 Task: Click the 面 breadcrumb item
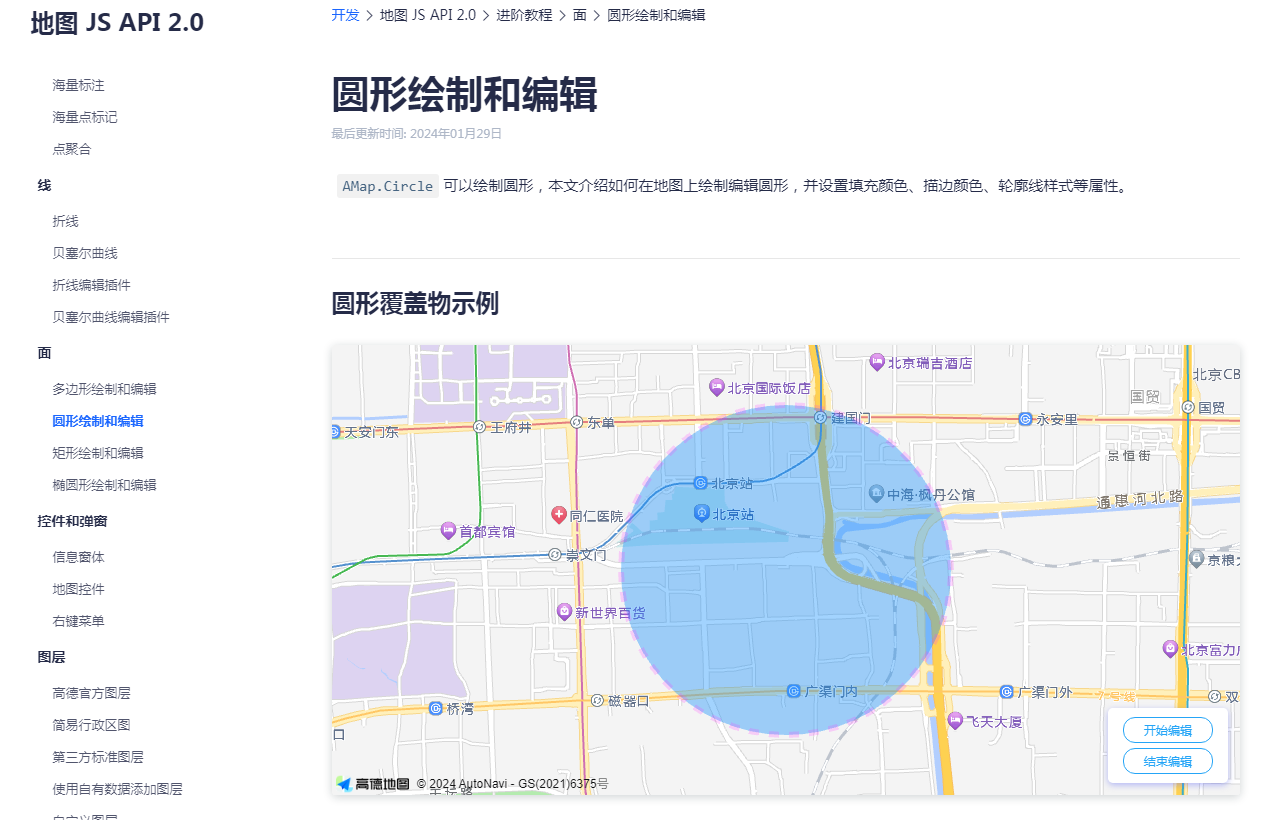tap(580, 15)
